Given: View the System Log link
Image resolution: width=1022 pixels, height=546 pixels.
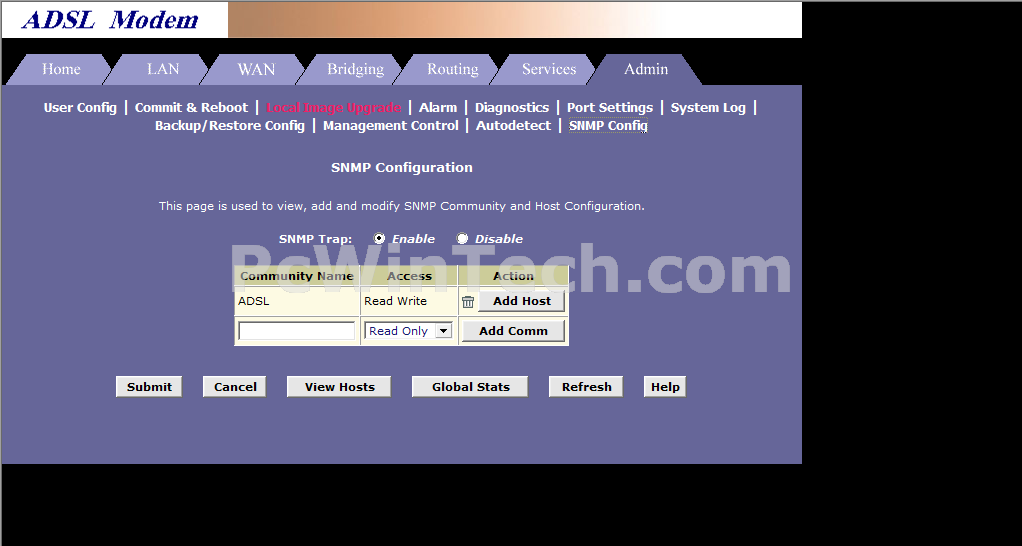Looking at the screenshot, I should pos(708,108).
